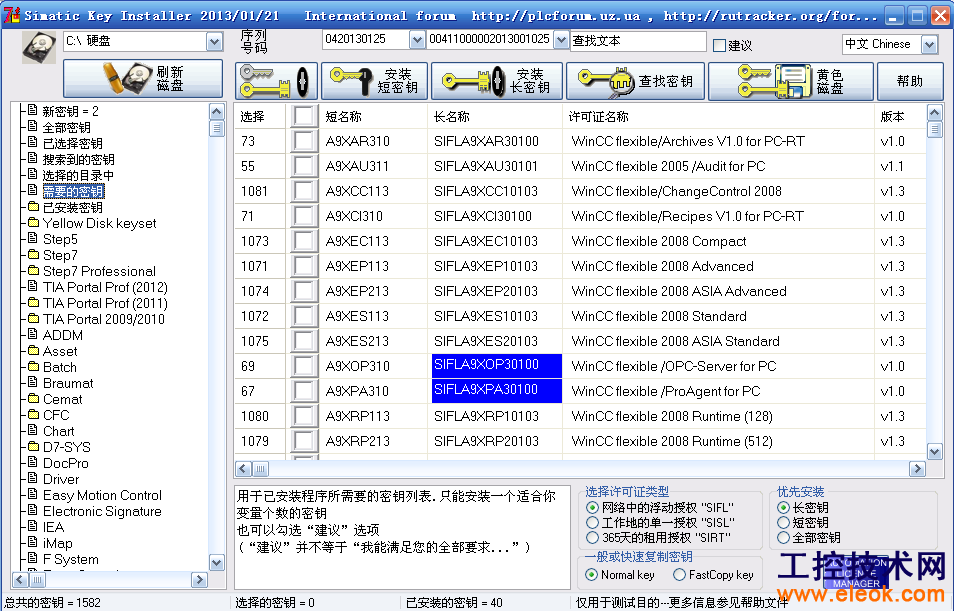Click the folder icon beside Cemat
The height and width of the screenshot is (611, 954).
33,399
